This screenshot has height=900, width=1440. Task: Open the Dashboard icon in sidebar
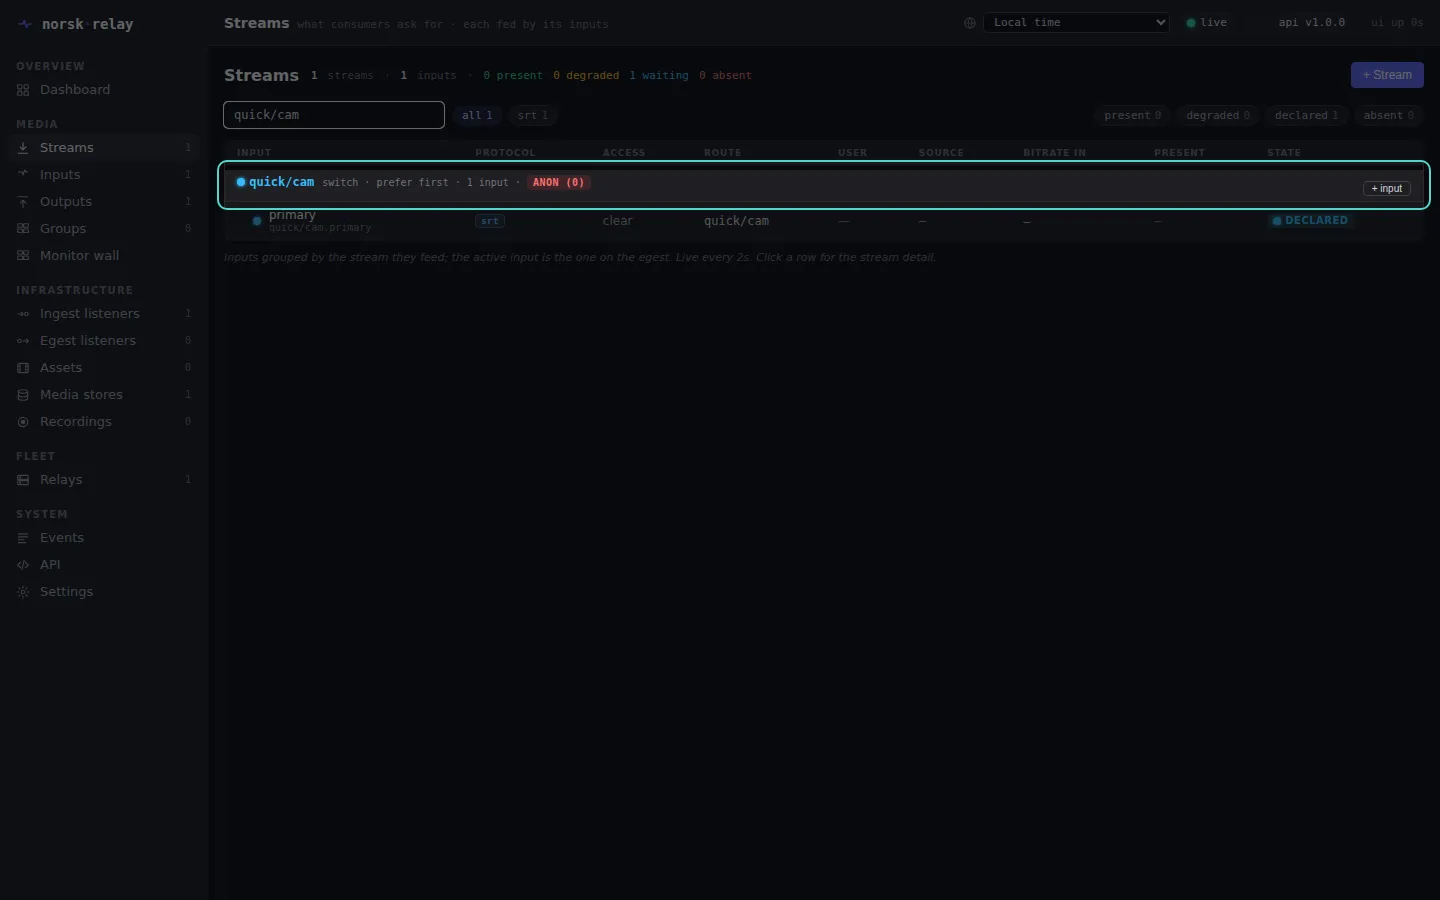point(23,90)
